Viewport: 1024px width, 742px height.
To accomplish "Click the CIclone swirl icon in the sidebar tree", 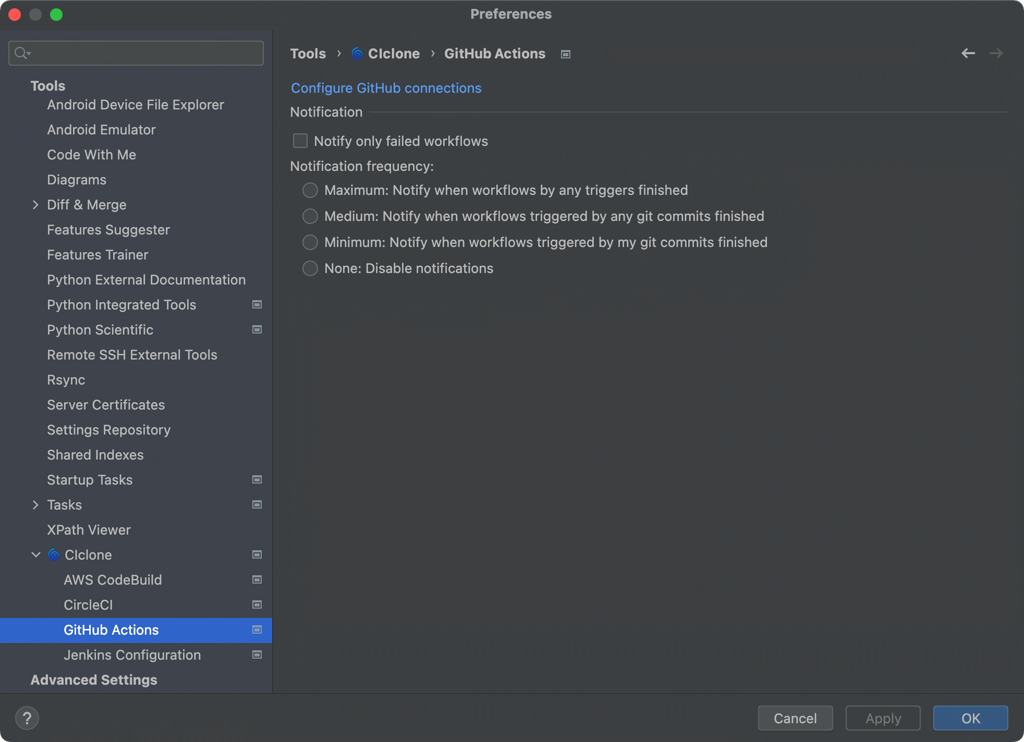I will (54, 555).
